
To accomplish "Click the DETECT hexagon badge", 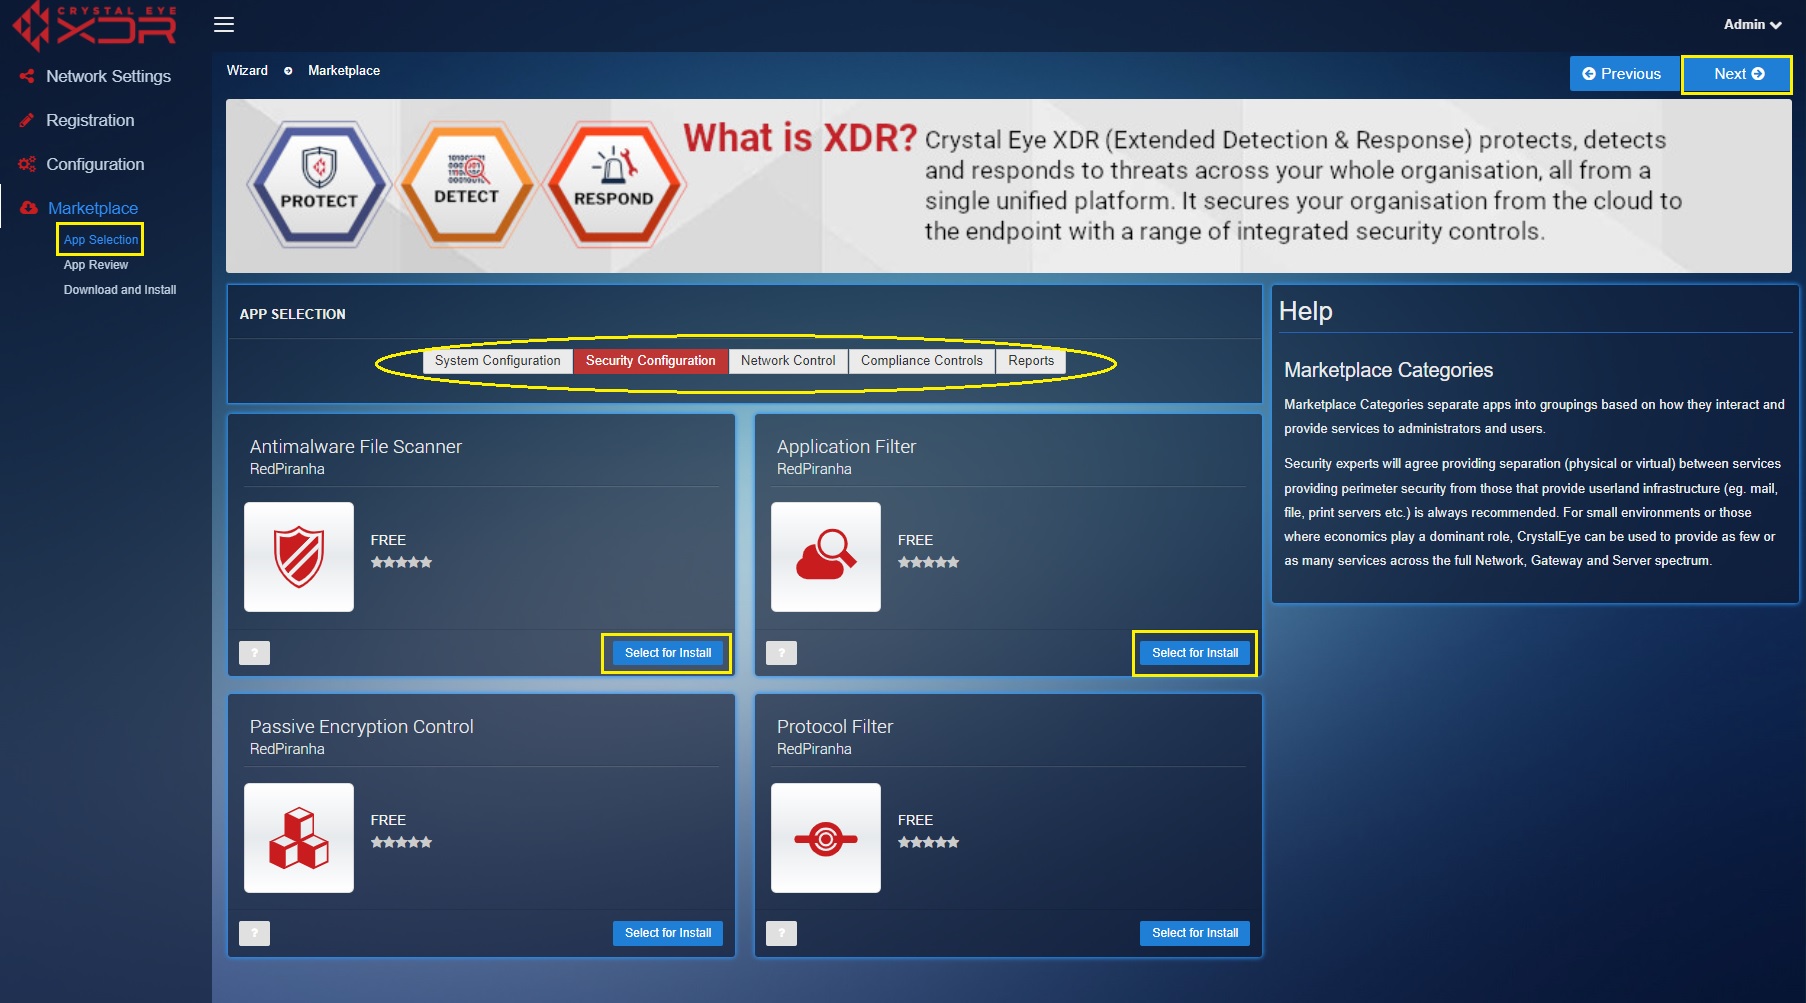I will click(466, 185).
